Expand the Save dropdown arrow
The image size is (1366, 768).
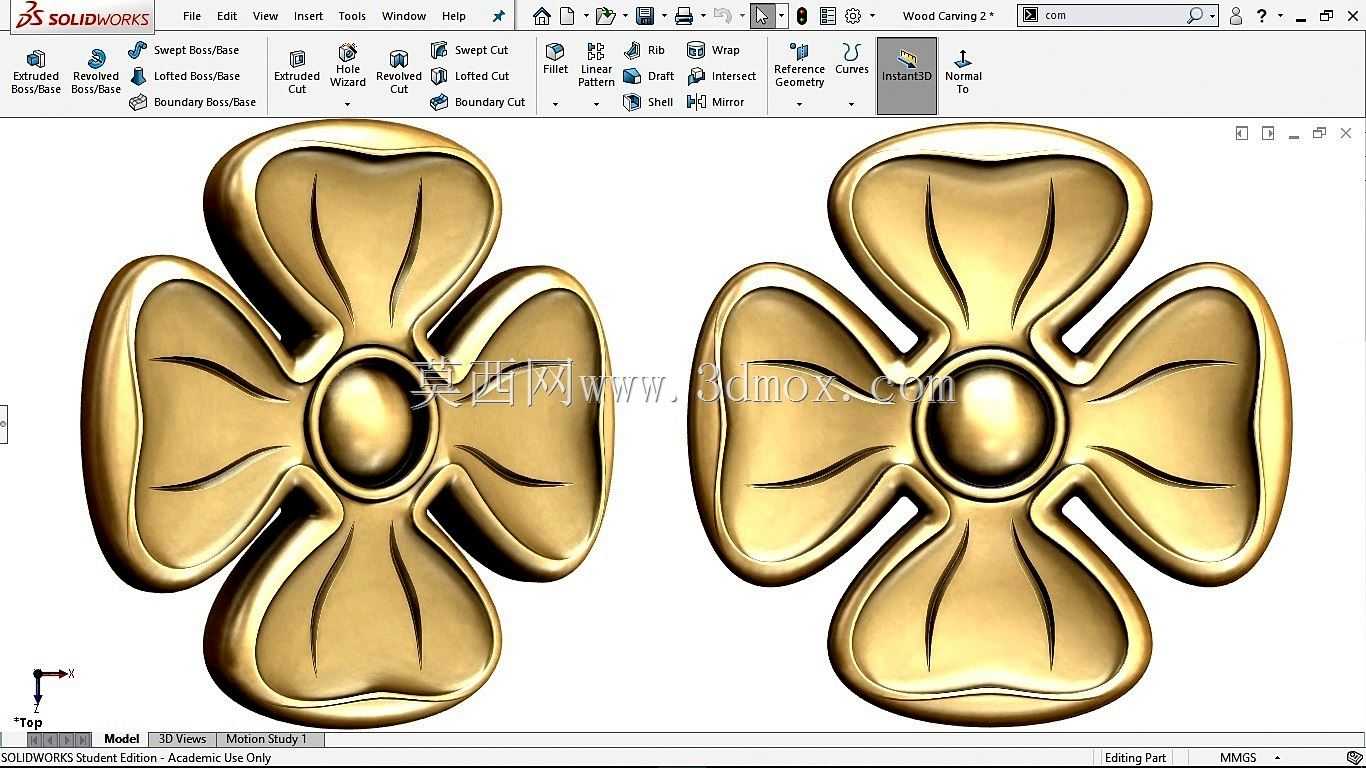pyautogui.click(x=664, y=16)
